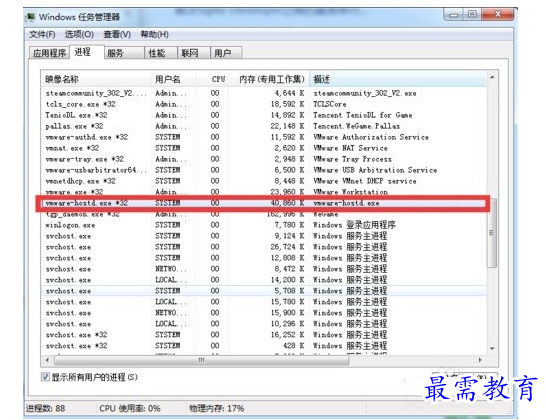Click the vertical scrollbar up arrow

[x=492, y=77]
